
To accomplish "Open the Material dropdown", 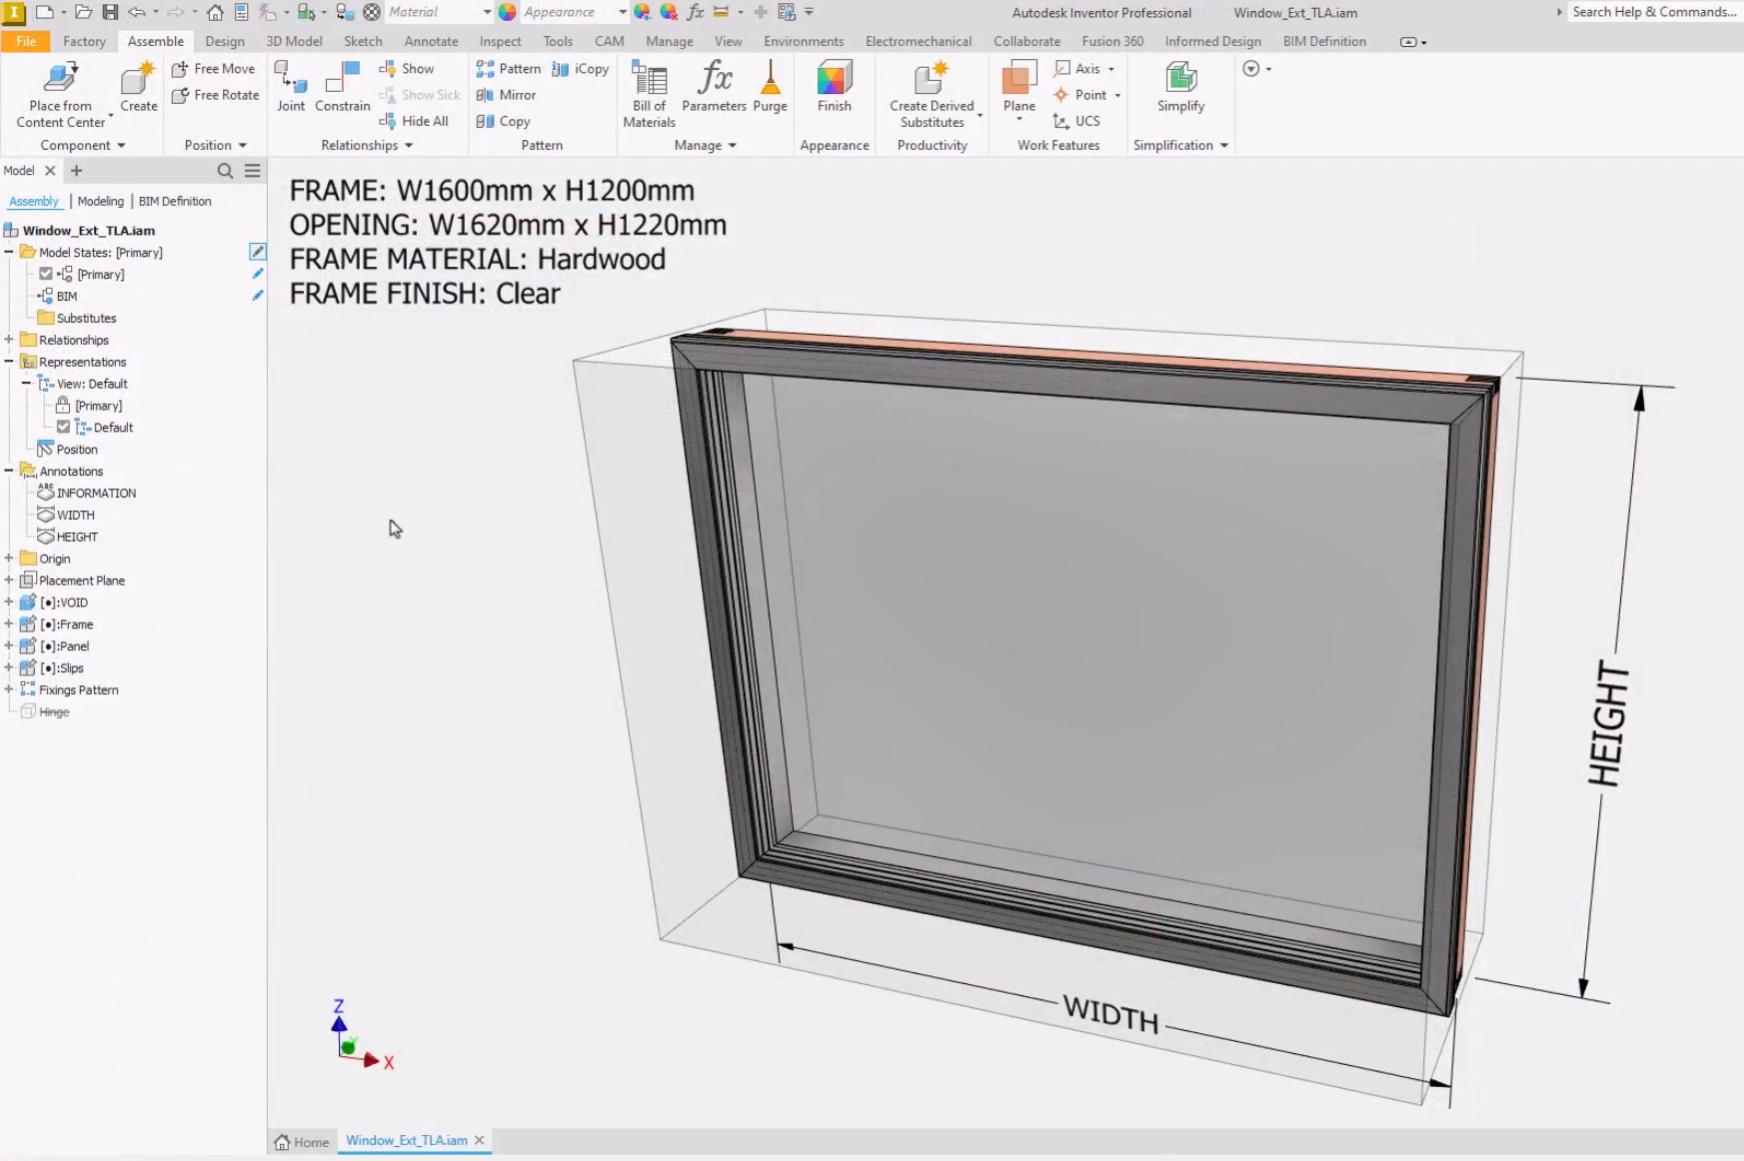I will [486, 12].
